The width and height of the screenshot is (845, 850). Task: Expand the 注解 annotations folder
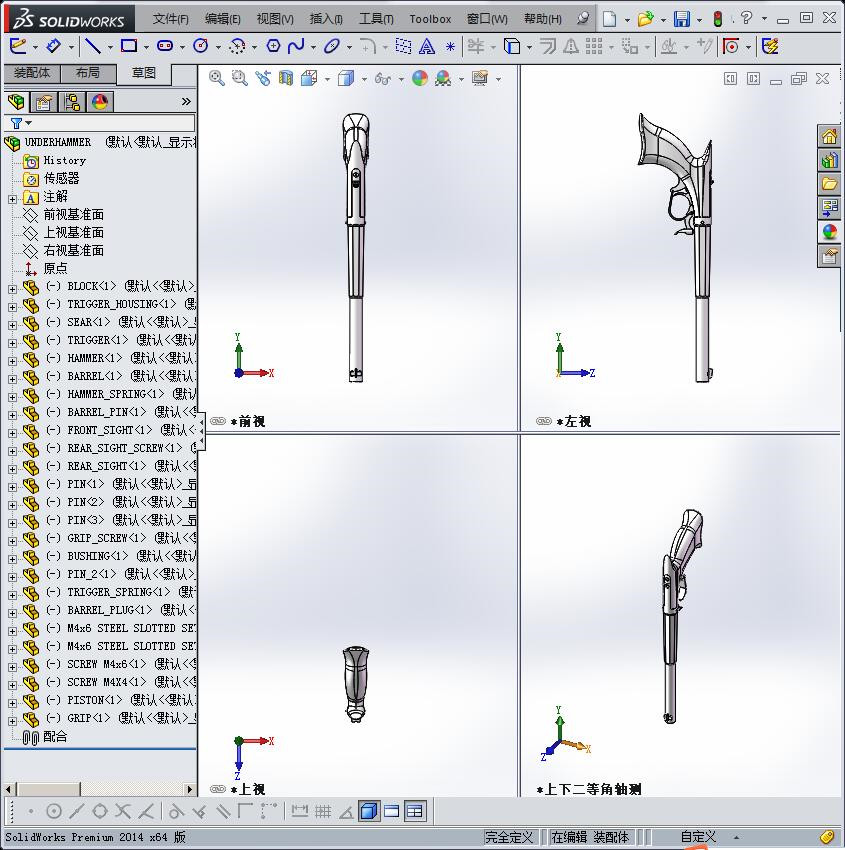click(12, 198)
